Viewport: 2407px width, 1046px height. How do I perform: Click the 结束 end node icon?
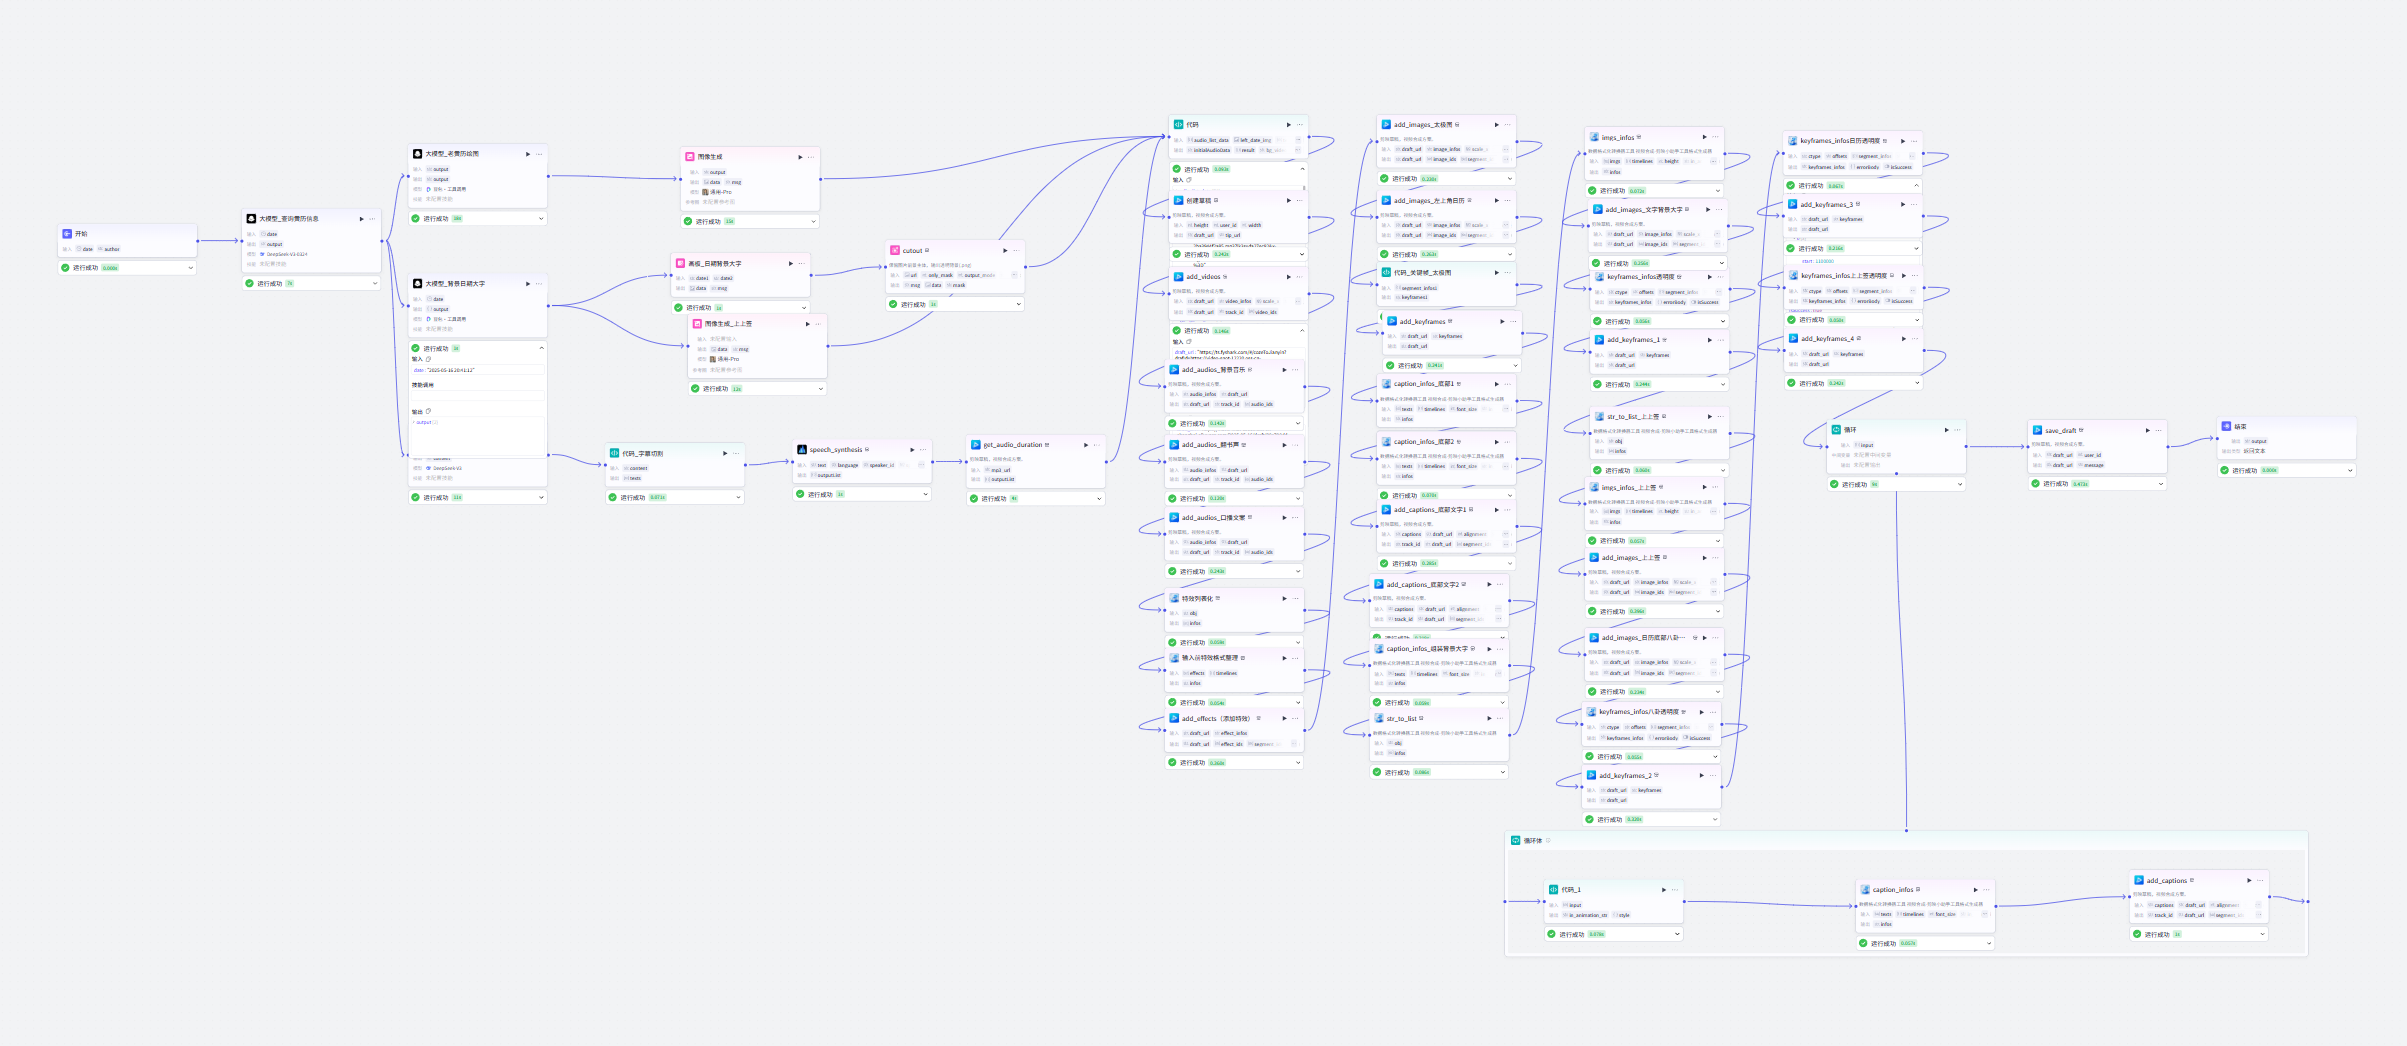[2226, 426]
